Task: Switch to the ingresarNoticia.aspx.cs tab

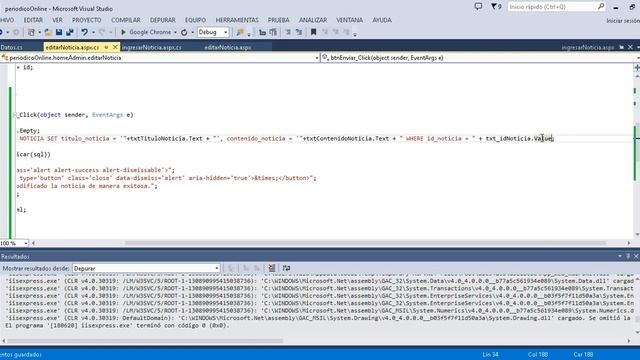Action: (x=151, y=47)
